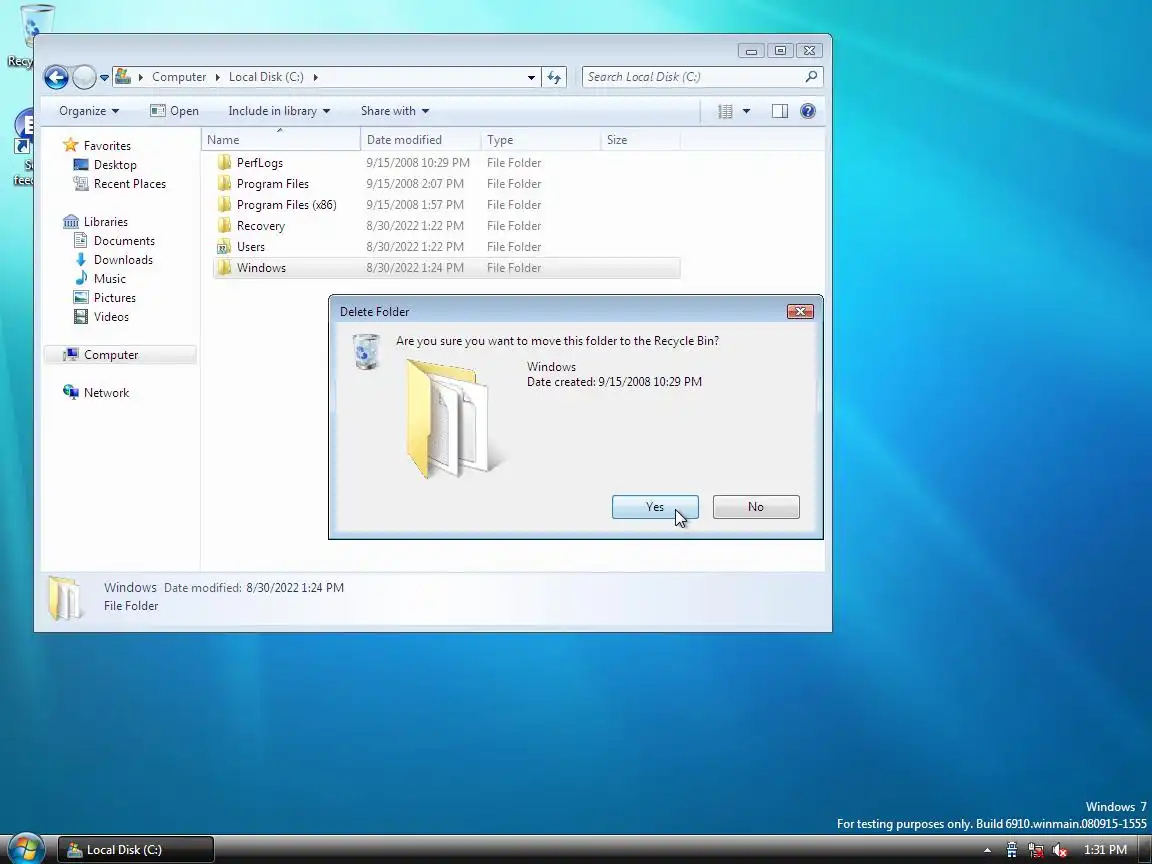Click the Music note icon

81,278
